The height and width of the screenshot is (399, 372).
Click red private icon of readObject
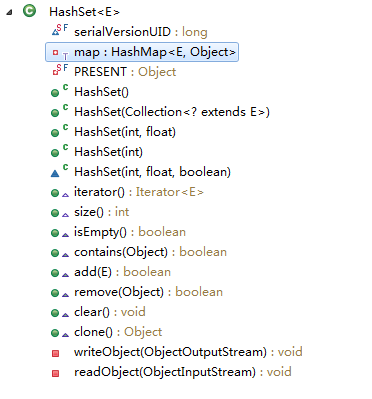point(56,373)
